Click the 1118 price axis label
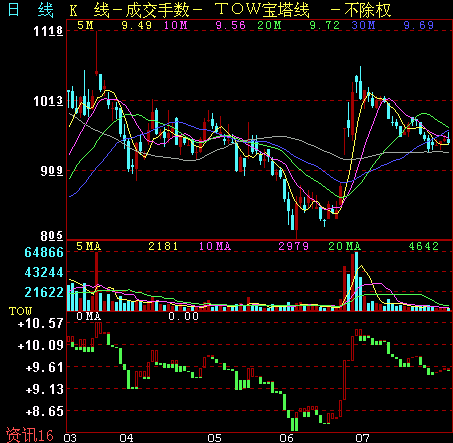The width and height of the screenshot is (453, 443). (48, 31)
